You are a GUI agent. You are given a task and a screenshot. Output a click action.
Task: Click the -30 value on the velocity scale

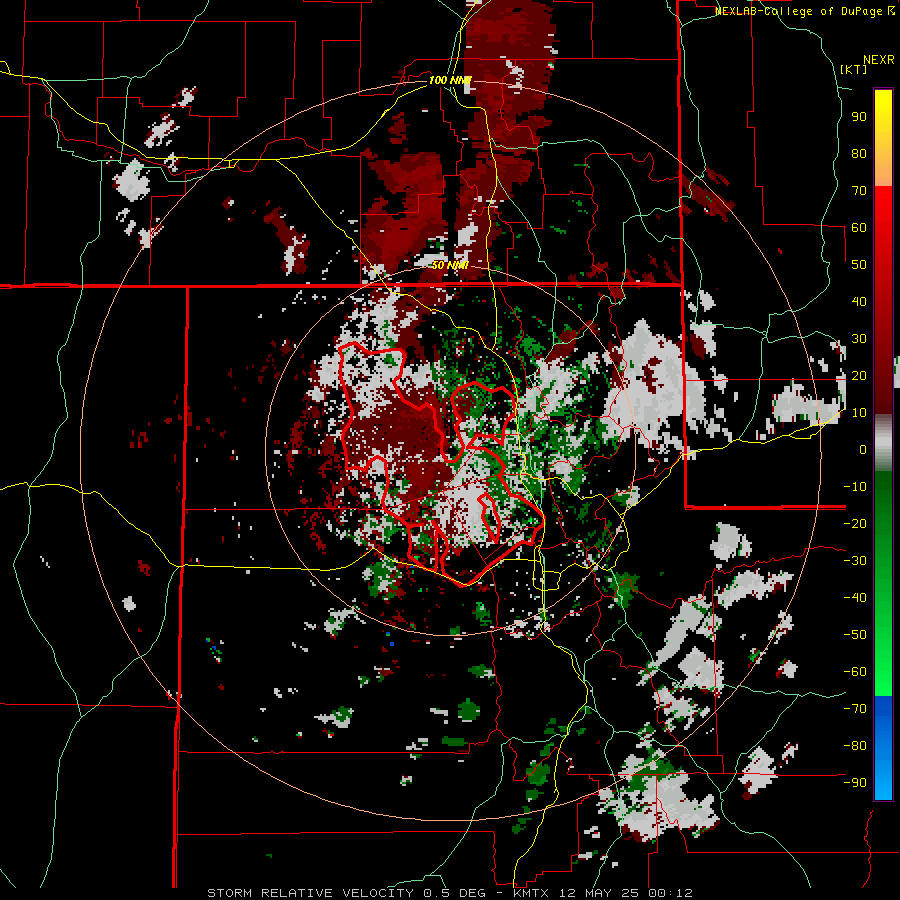[x=855, y=561]
